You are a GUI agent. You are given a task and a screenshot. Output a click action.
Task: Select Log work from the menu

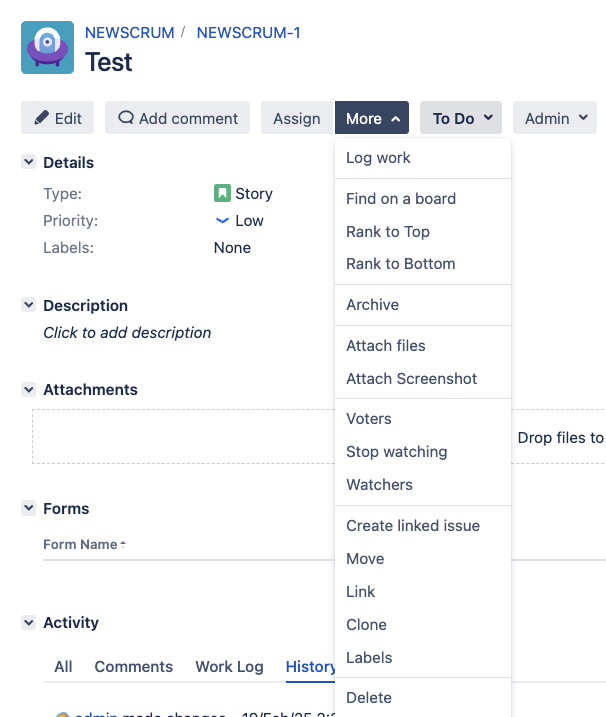click(378, 158)
